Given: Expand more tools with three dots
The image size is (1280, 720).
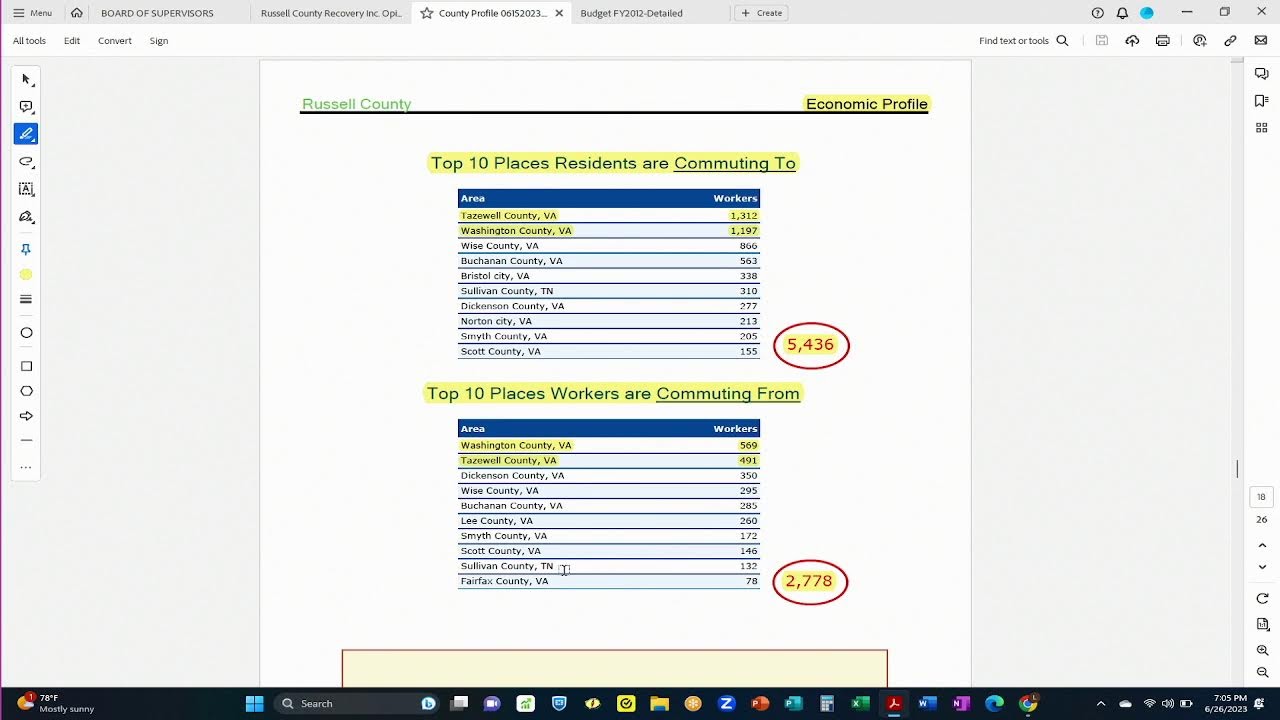Looking at the screenshot, I should pos(26,467).
